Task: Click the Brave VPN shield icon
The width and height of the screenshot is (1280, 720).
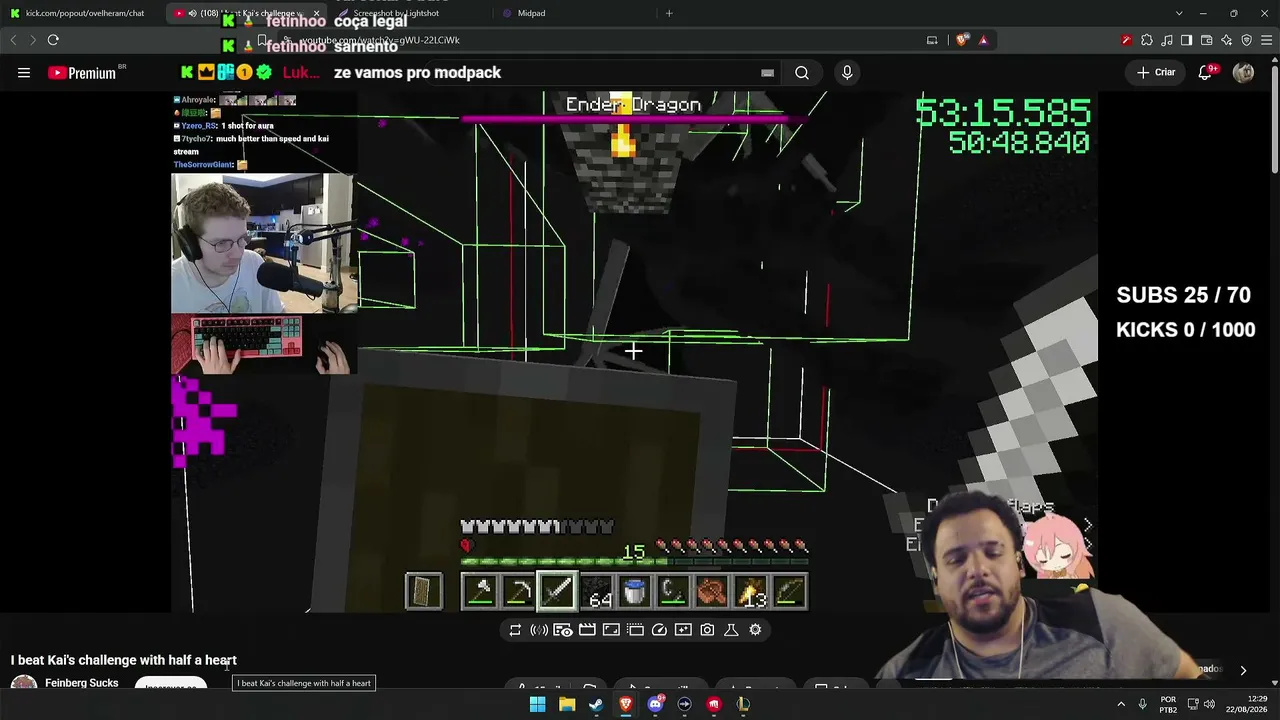Action: click(1246, 40)
